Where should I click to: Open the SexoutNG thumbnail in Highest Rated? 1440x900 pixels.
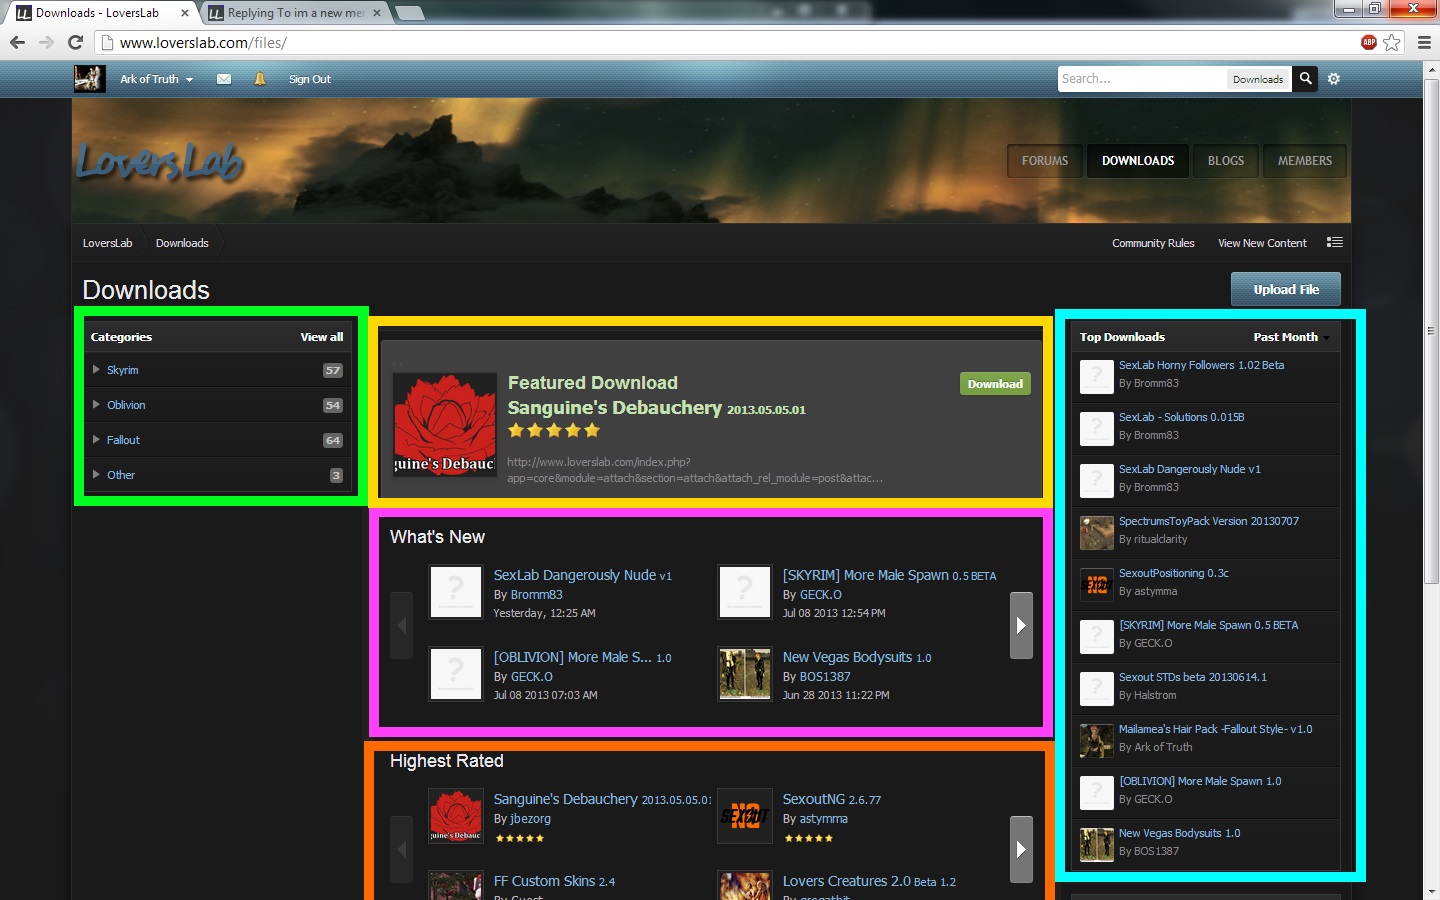(x=745, y=815)
